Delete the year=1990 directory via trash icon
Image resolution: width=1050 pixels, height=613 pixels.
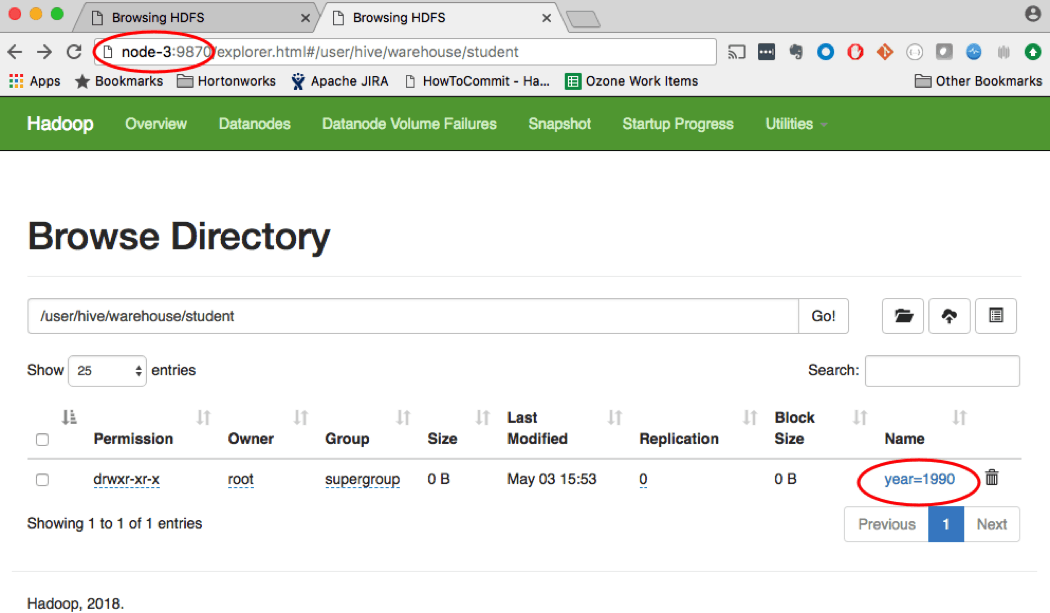pos(991,478)
